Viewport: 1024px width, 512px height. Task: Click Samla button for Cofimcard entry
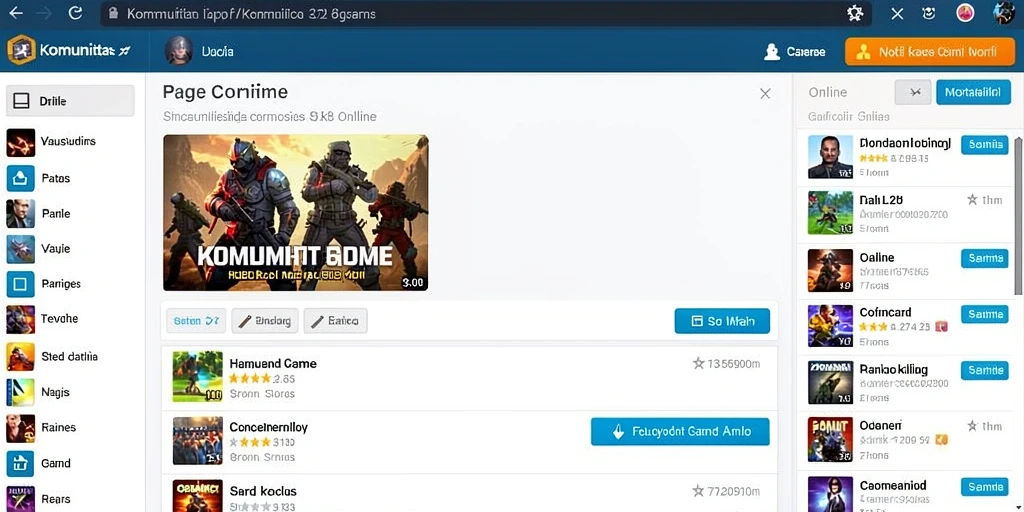point(984,315)
